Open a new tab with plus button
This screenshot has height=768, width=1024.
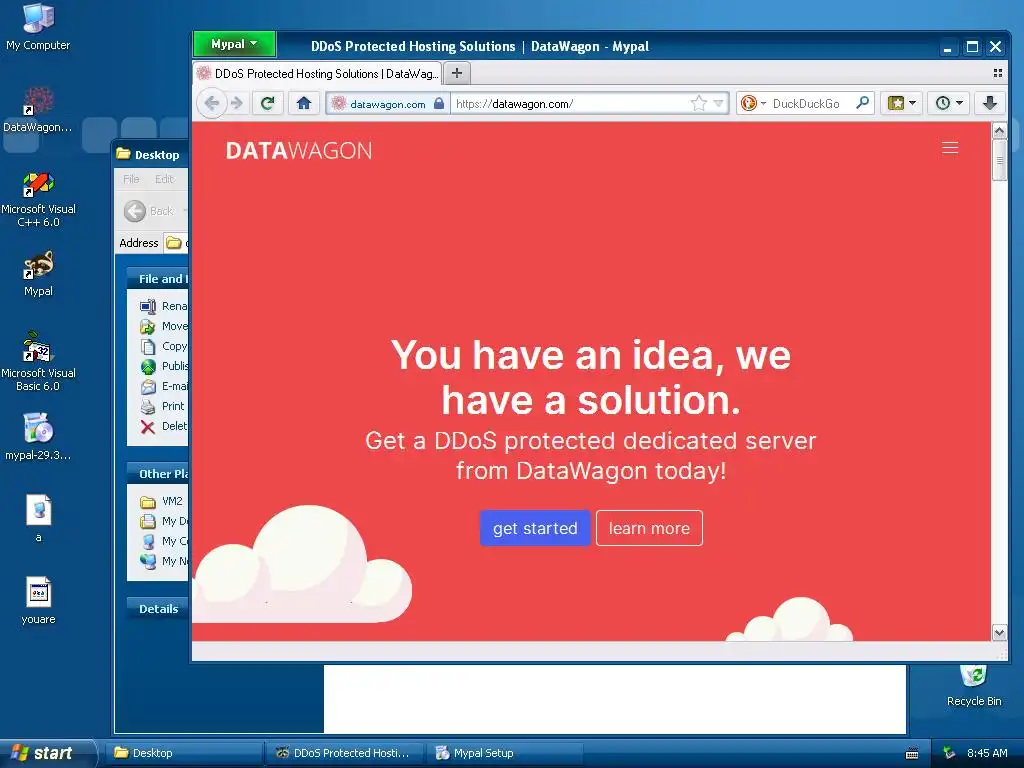(x=457, y=73)
